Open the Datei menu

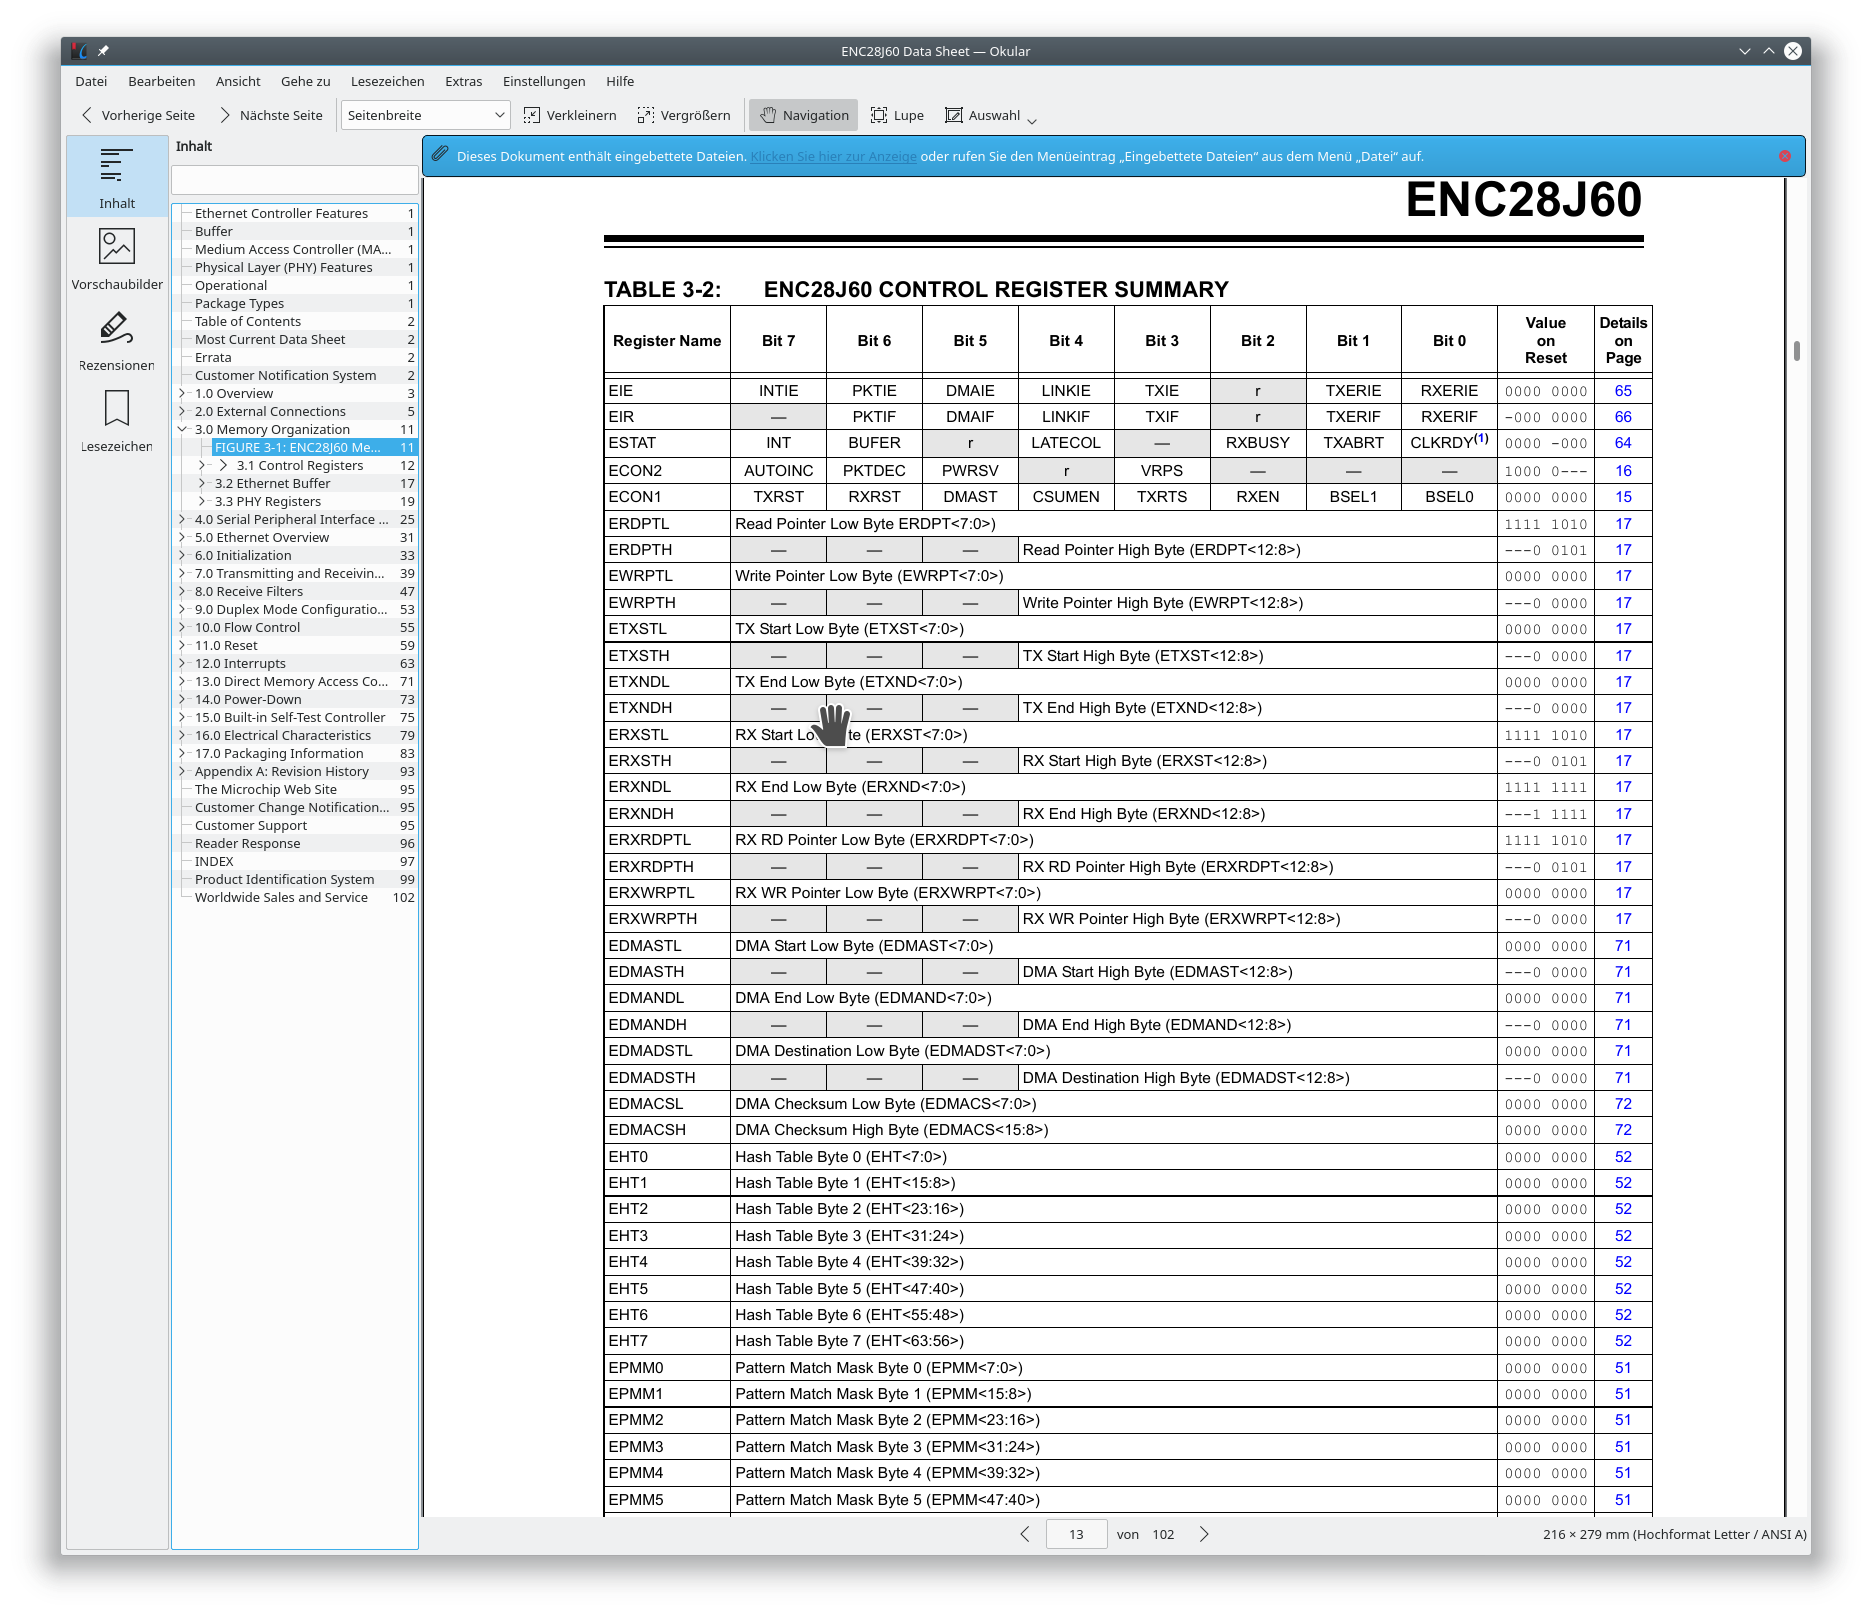[x=91, y=81]
